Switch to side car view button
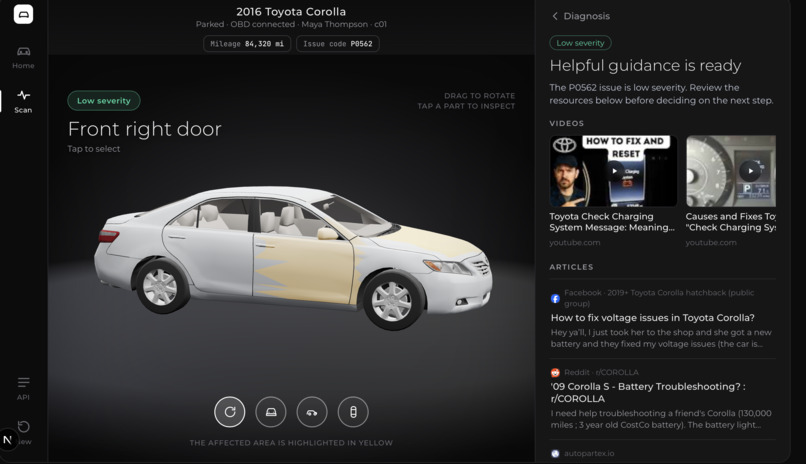 pyautogui.click(x=312, y=412)
